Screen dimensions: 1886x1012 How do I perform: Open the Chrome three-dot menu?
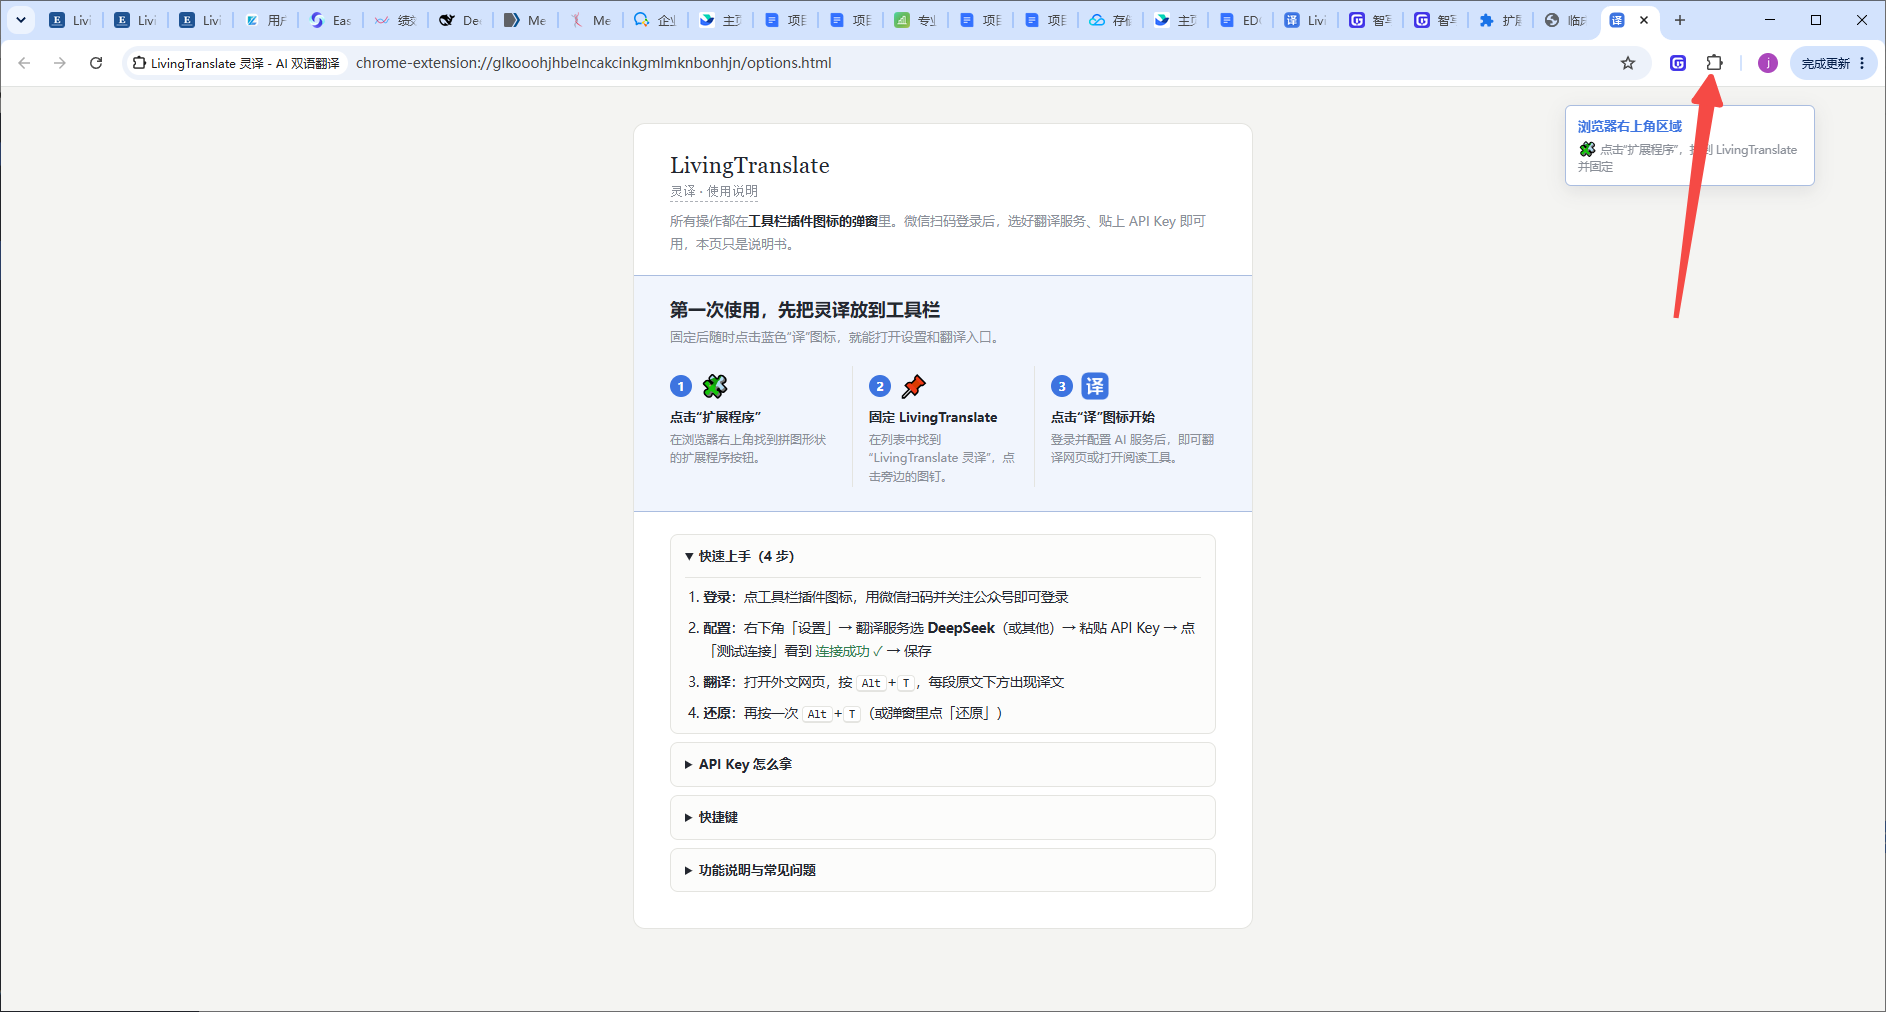(1862, 63)
